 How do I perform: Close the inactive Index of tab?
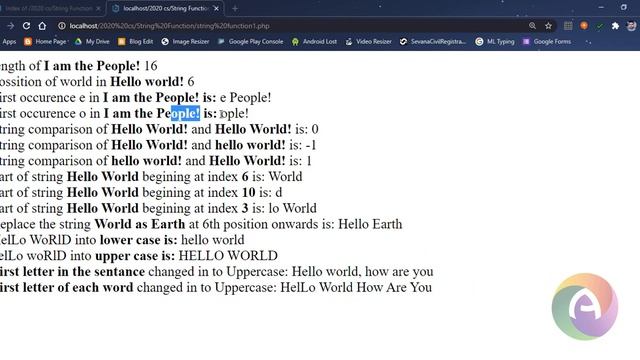[x=98, y=8]
